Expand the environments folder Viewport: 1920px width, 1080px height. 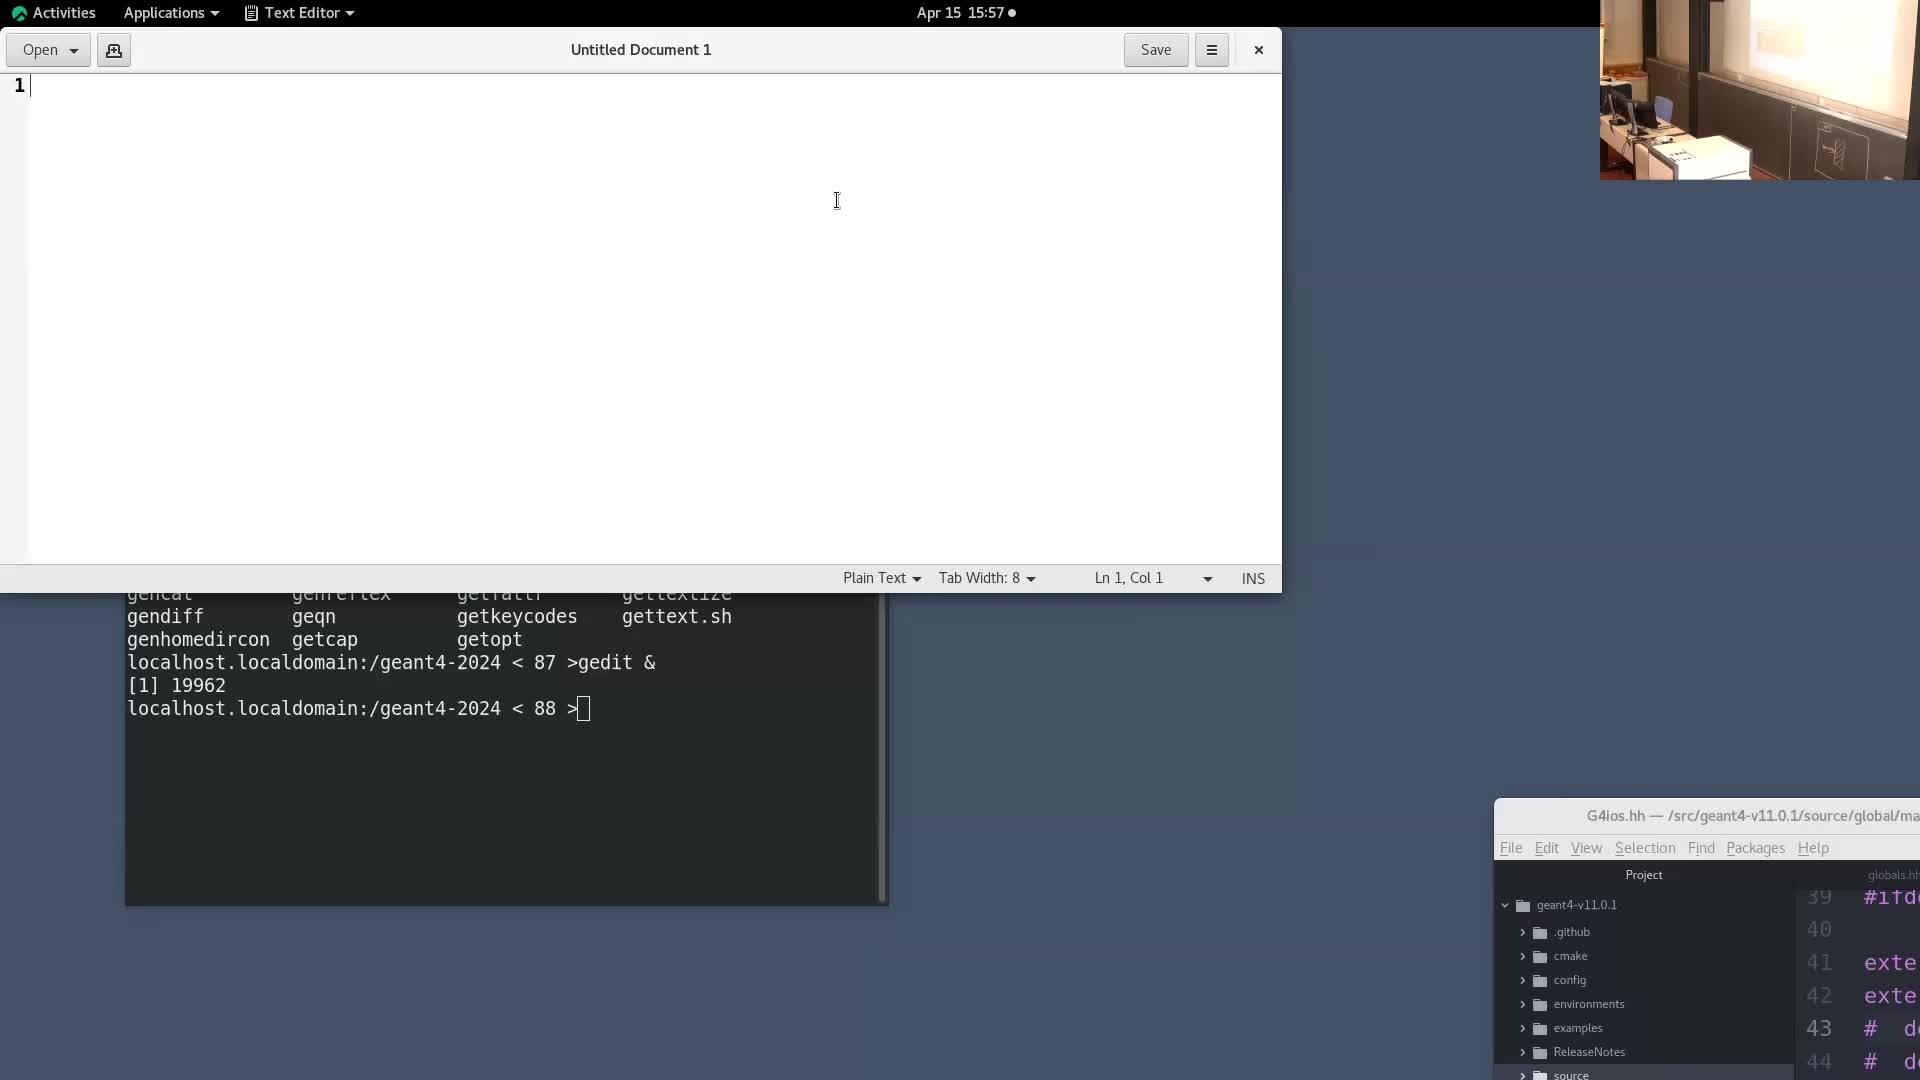(1524, 1004)
